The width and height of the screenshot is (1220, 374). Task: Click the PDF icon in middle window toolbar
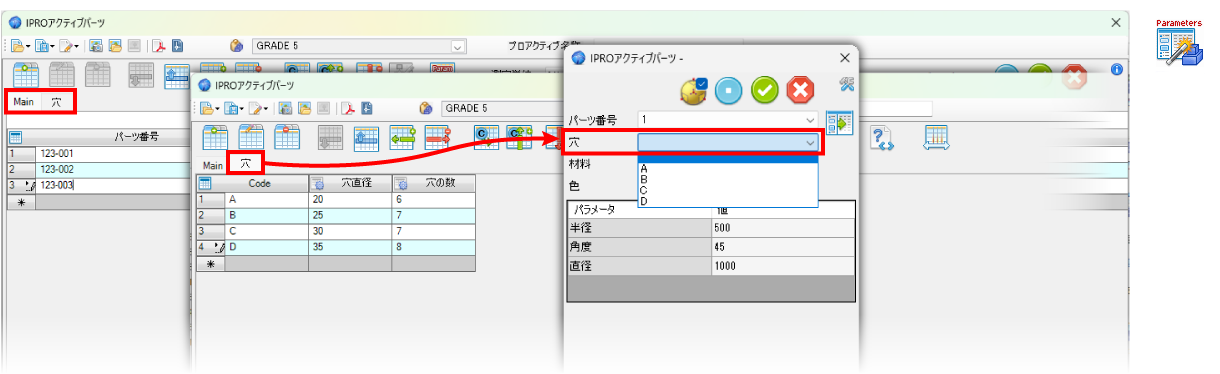tap(349, 108)
